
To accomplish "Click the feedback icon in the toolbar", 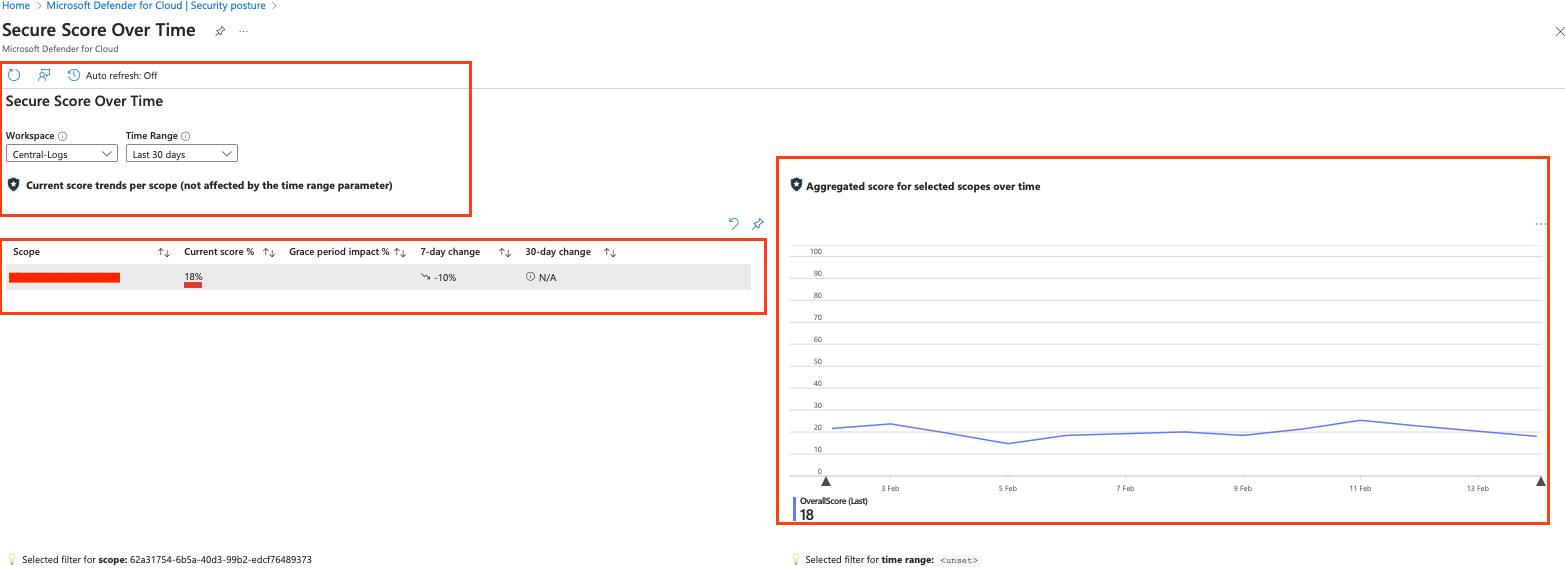I will (44, 75).
